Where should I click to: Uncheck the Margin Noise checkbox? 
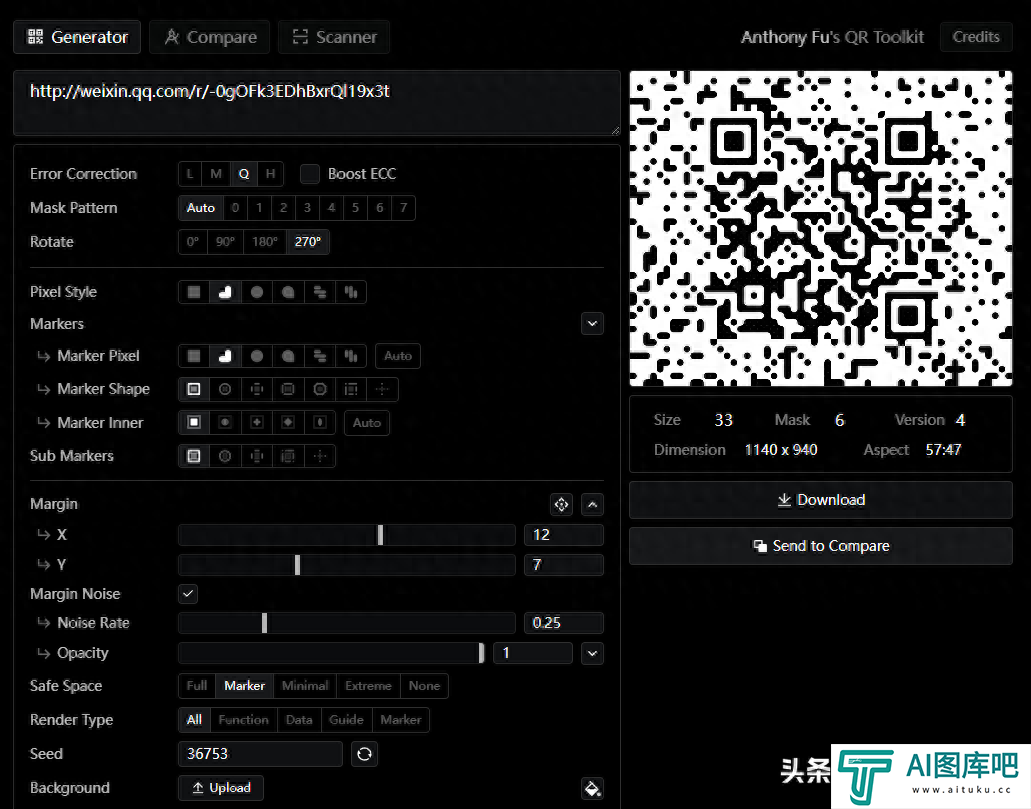[x=188, y=594]
